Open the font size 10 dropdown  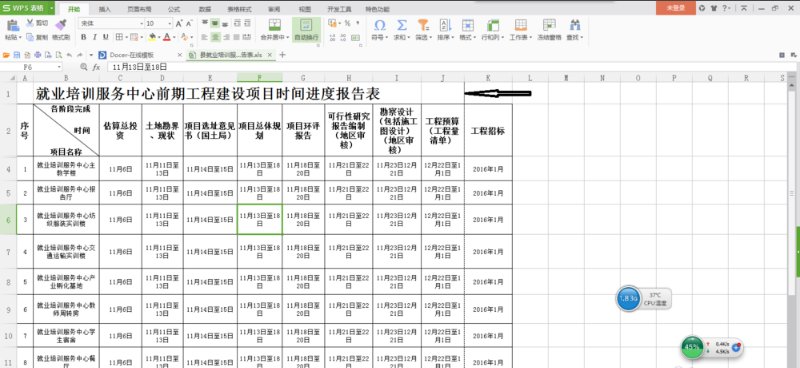170,23
